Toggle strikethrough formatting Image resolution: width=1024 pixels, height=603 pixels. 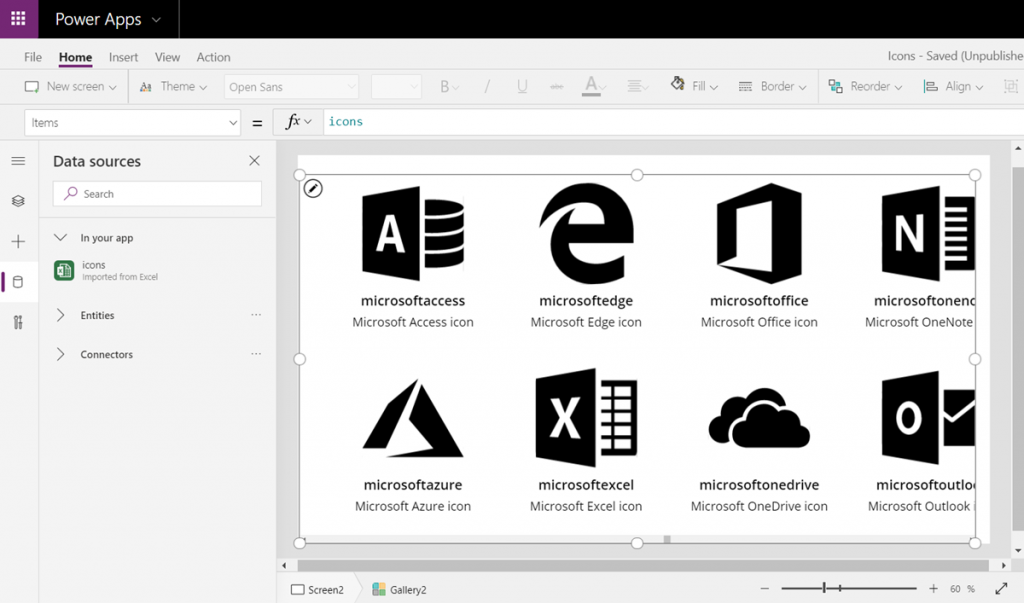click(x=556, y=87)
